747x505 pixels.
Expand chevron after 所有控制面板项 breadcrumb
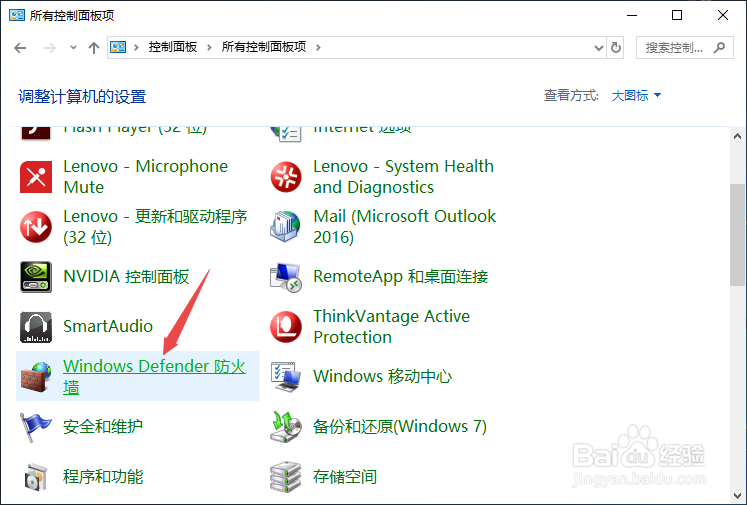(318, 47)
